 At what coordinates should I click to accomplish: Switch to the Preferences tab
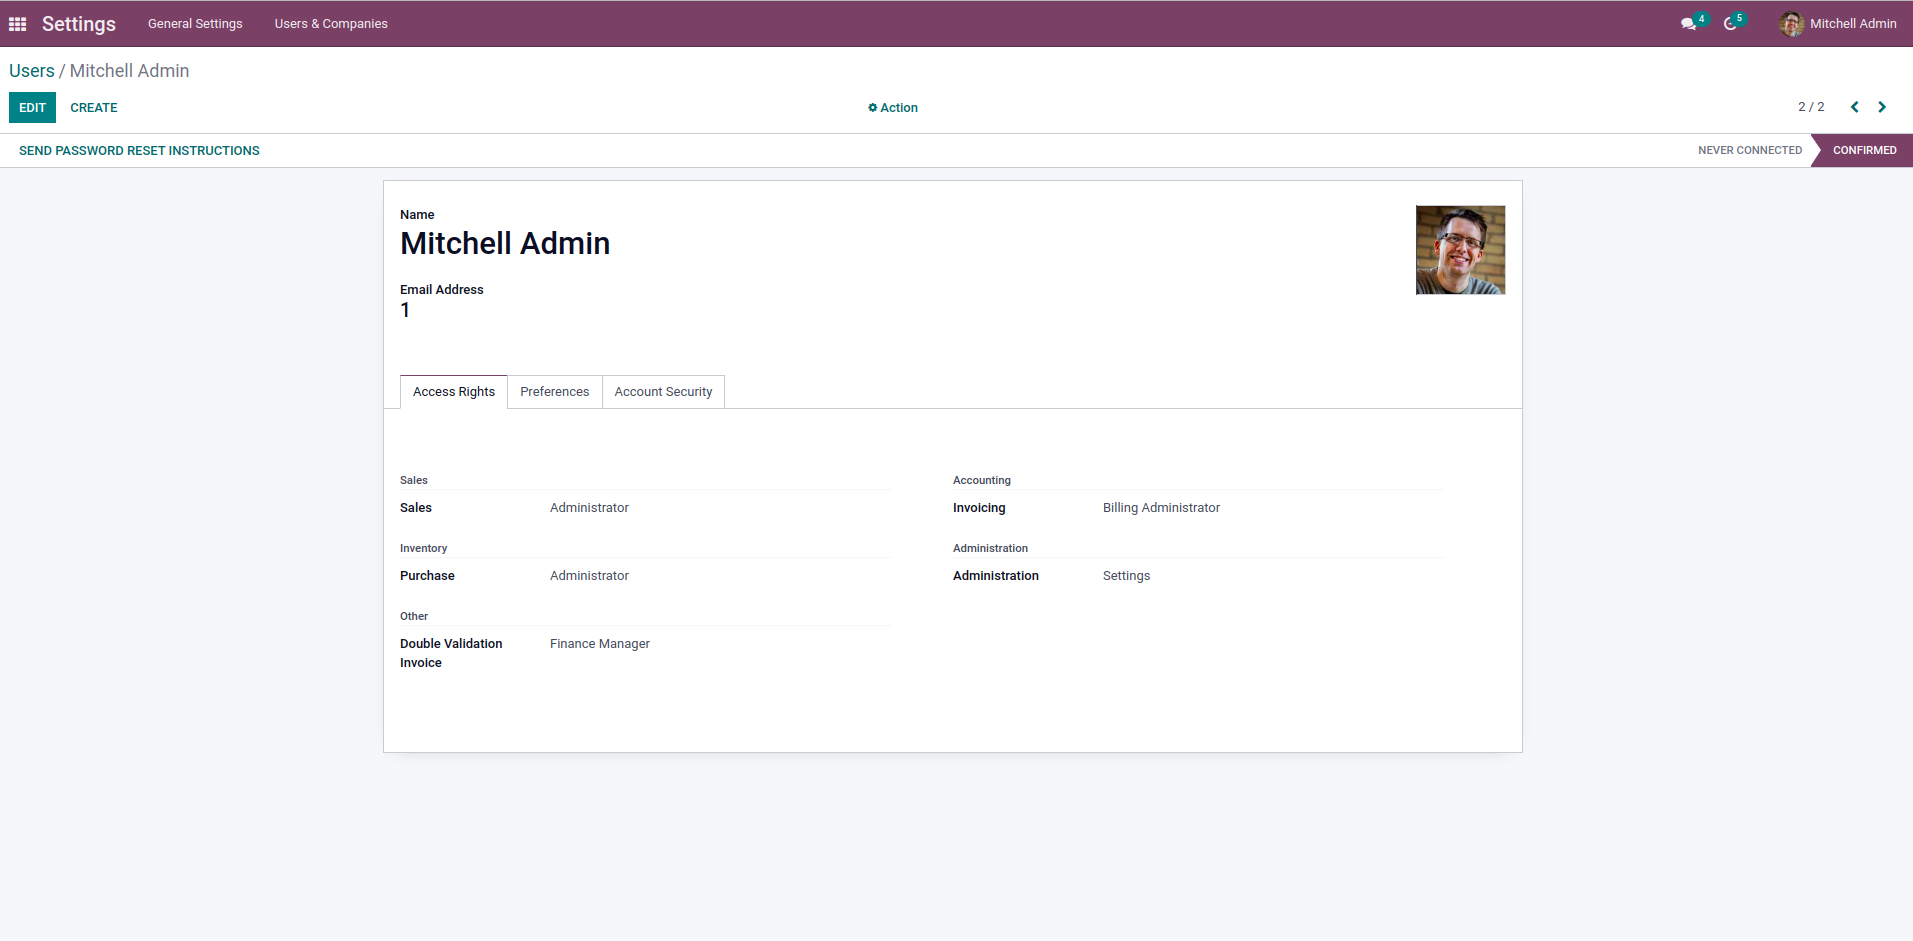pos(554,392)
